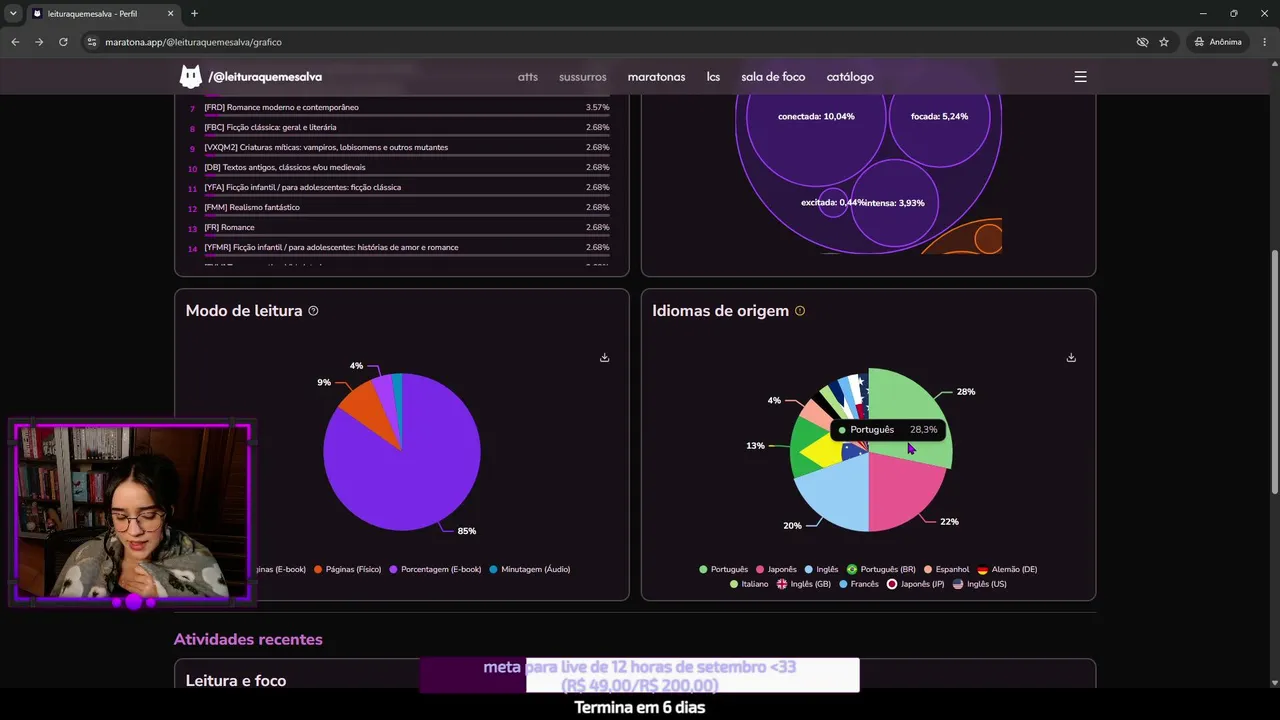The height and width of the screenshot is (720, 1280).
Task: Select the leituraquemesalva - Perfil browser tab
Action: [103, 13]
